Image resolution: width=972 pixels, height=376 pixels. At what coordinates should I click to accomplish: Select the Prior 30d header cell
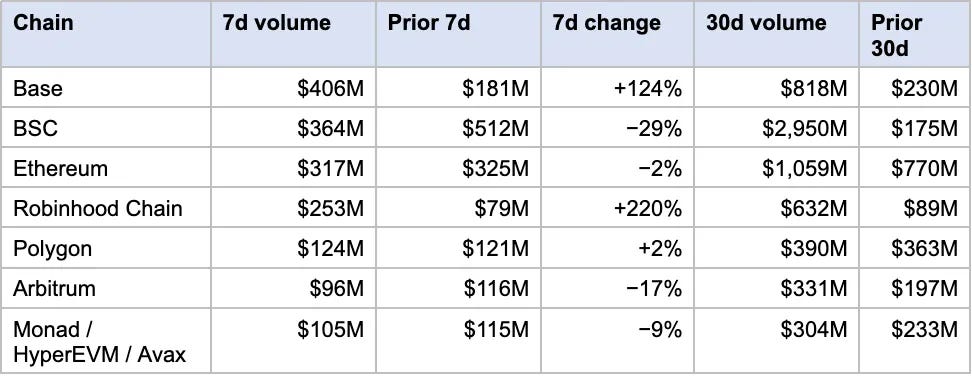pos(914,34)
